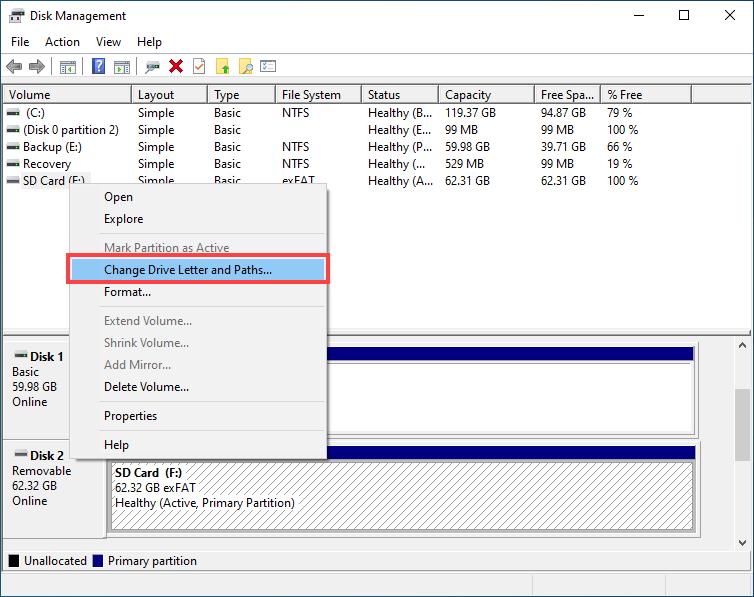The height and width of the screenshot is (597, 754).
Task: Sort by File System column header
Action: point(311,95)
